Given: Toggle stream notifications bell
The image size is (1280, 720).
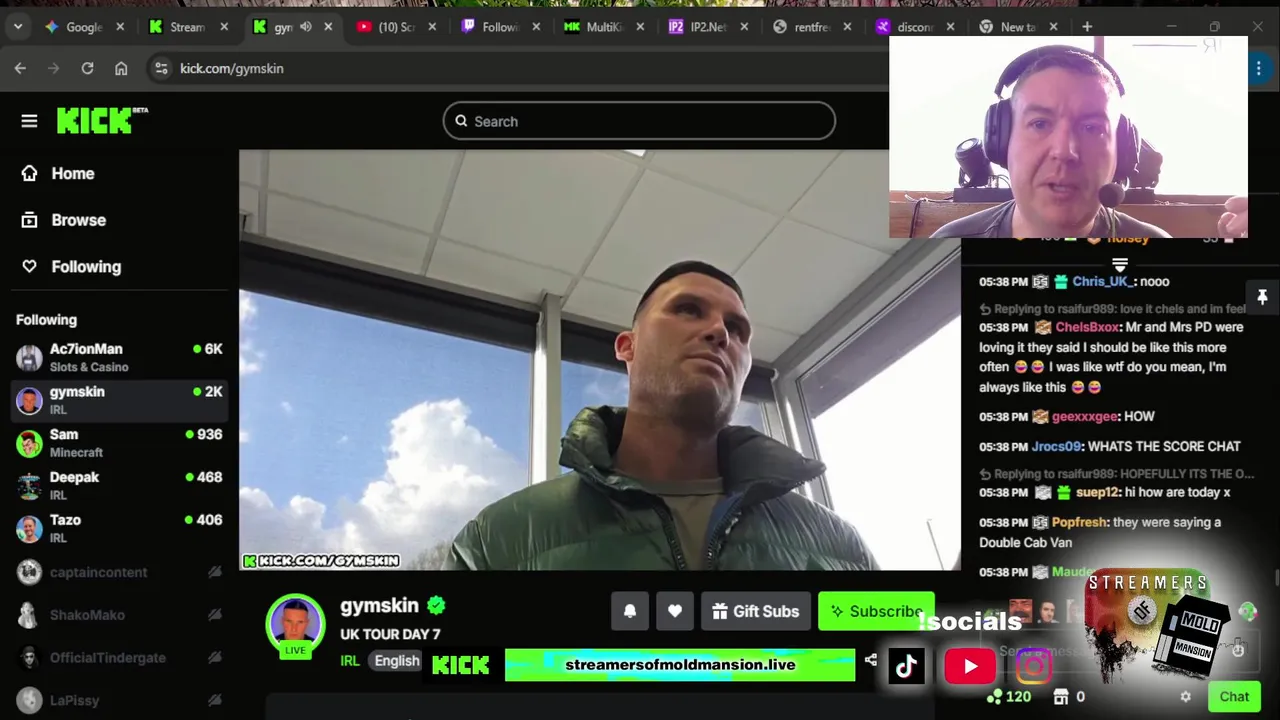Looking at the screenshot, I should tap(630, 611).
